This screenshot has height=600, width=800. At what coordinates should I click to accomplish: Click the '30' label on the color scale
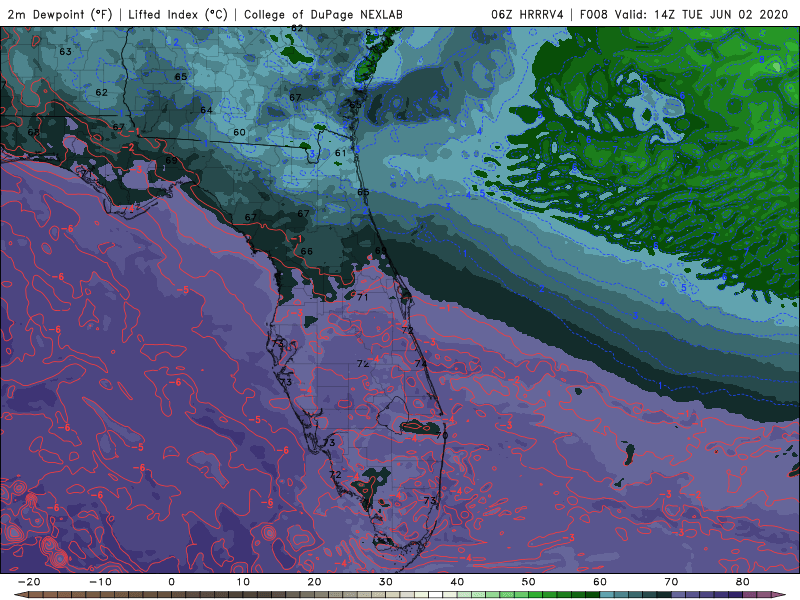point(386,582)
